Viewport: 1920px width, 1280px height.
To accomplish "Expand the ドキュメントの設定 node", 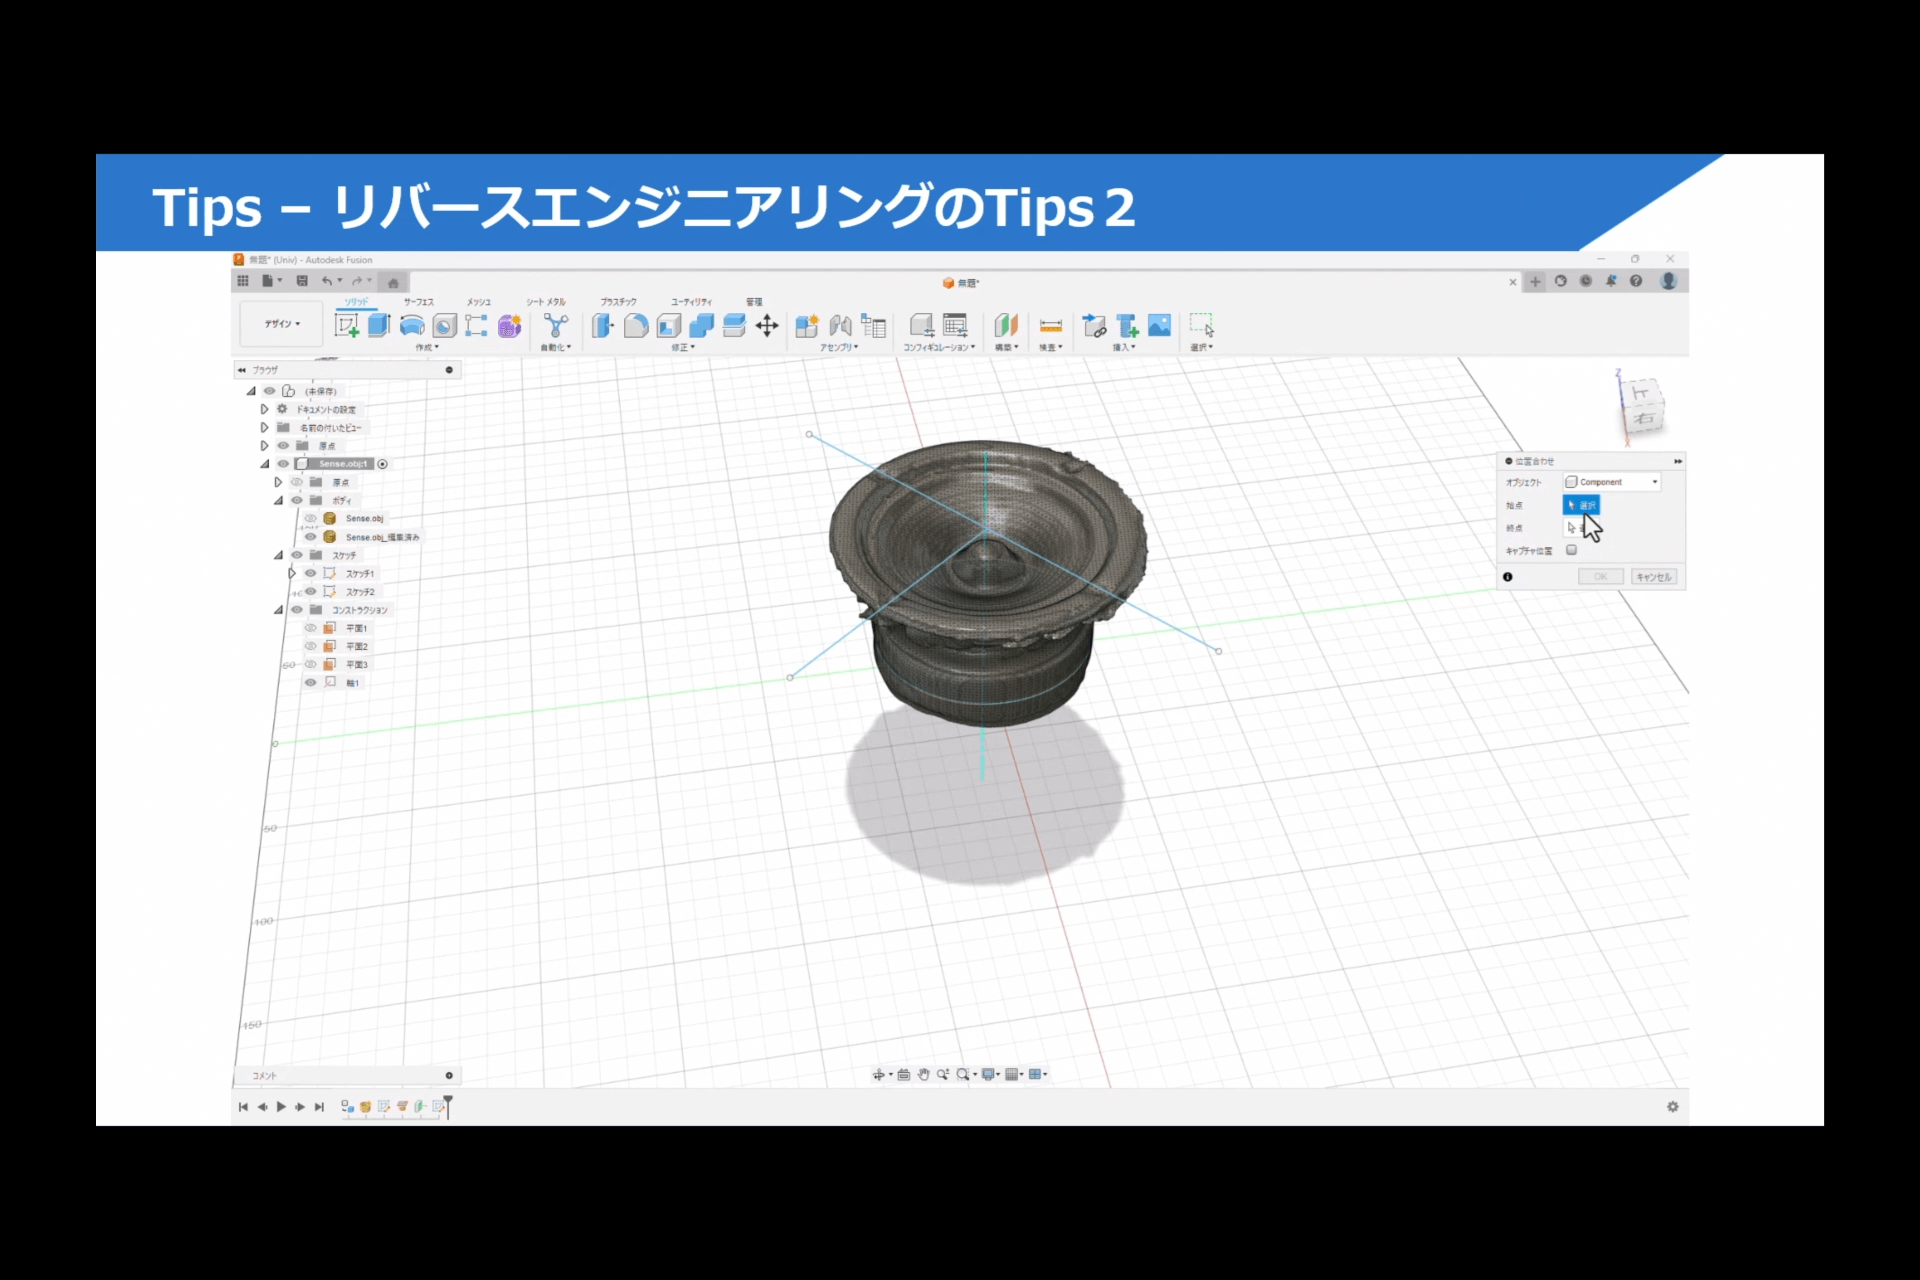I will pos(264,409).
